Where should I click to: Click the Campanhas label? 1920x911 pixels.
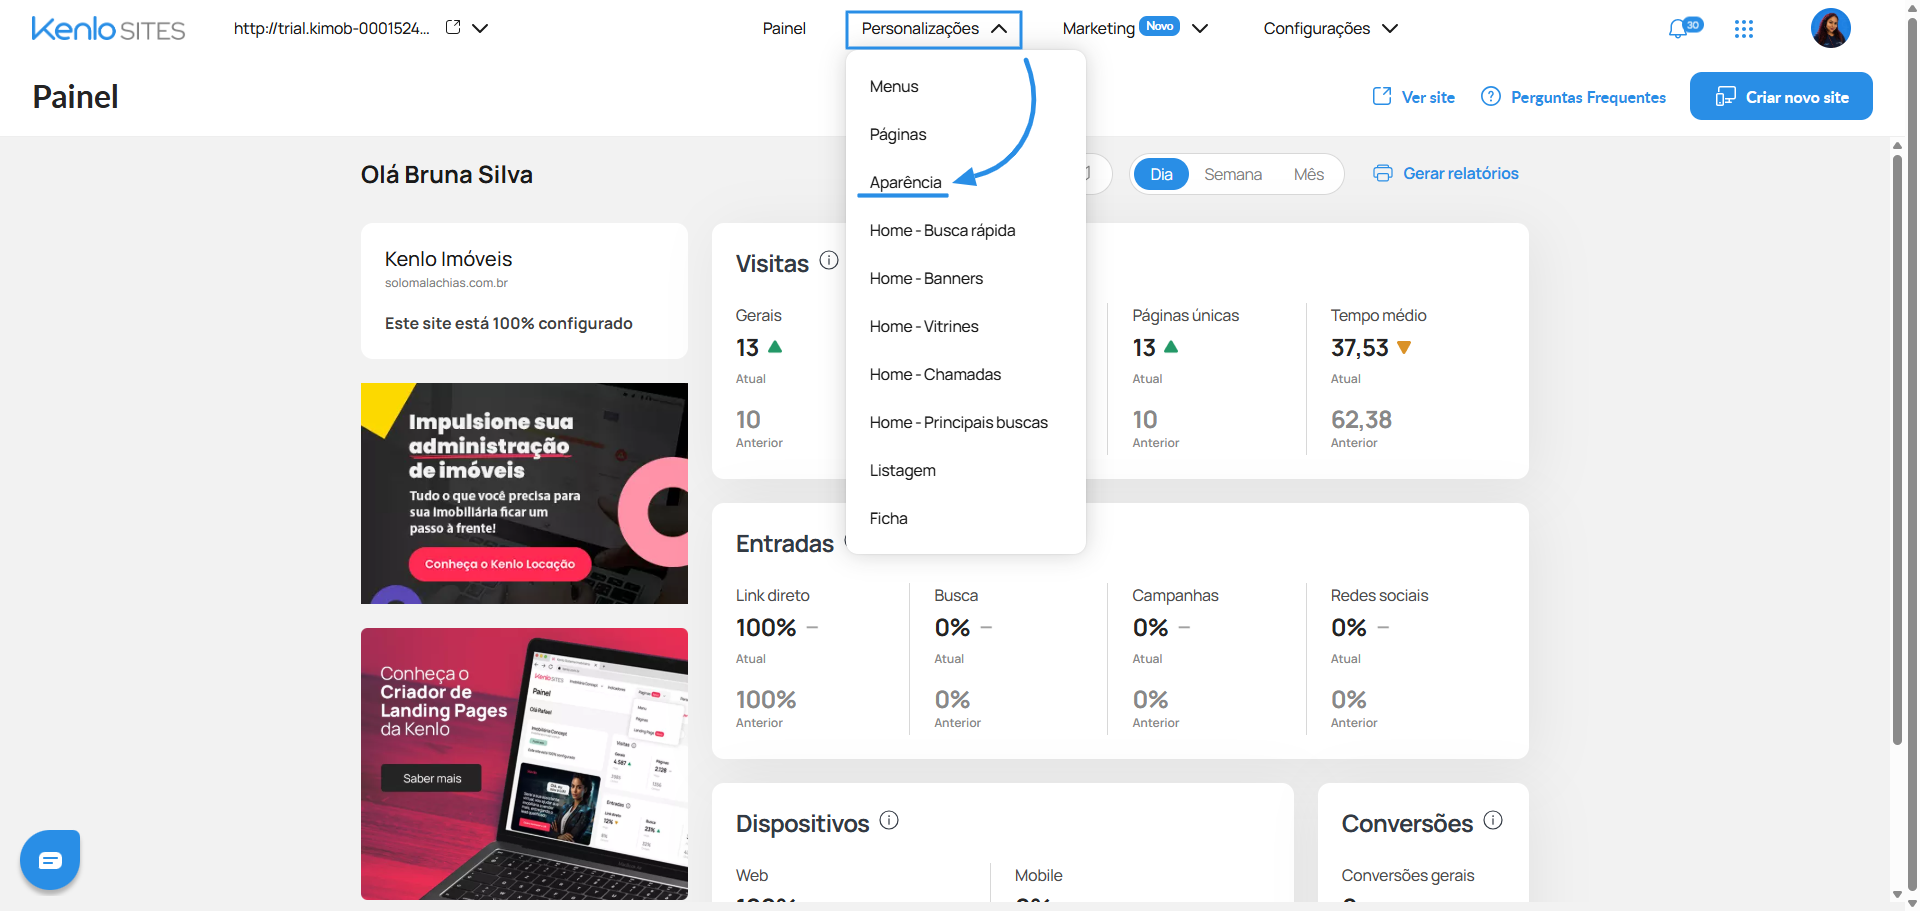1175,595
